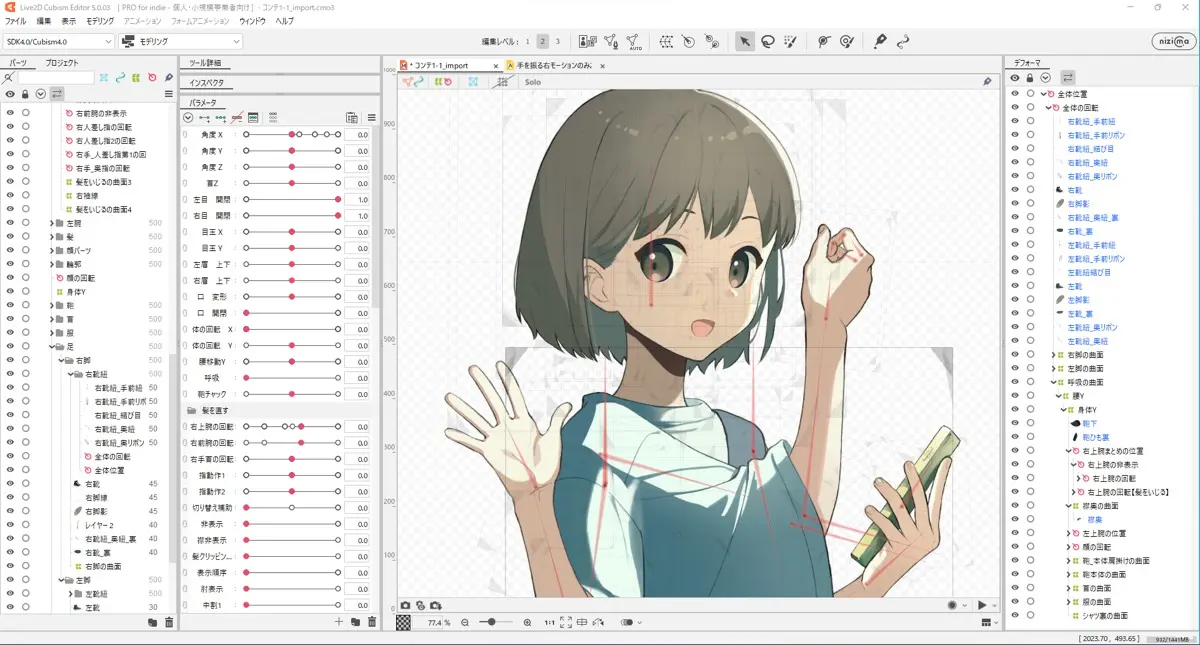Expand the 左靴紐 folder
Viewport: 1200px width, 645px height.
pos(72,593)
